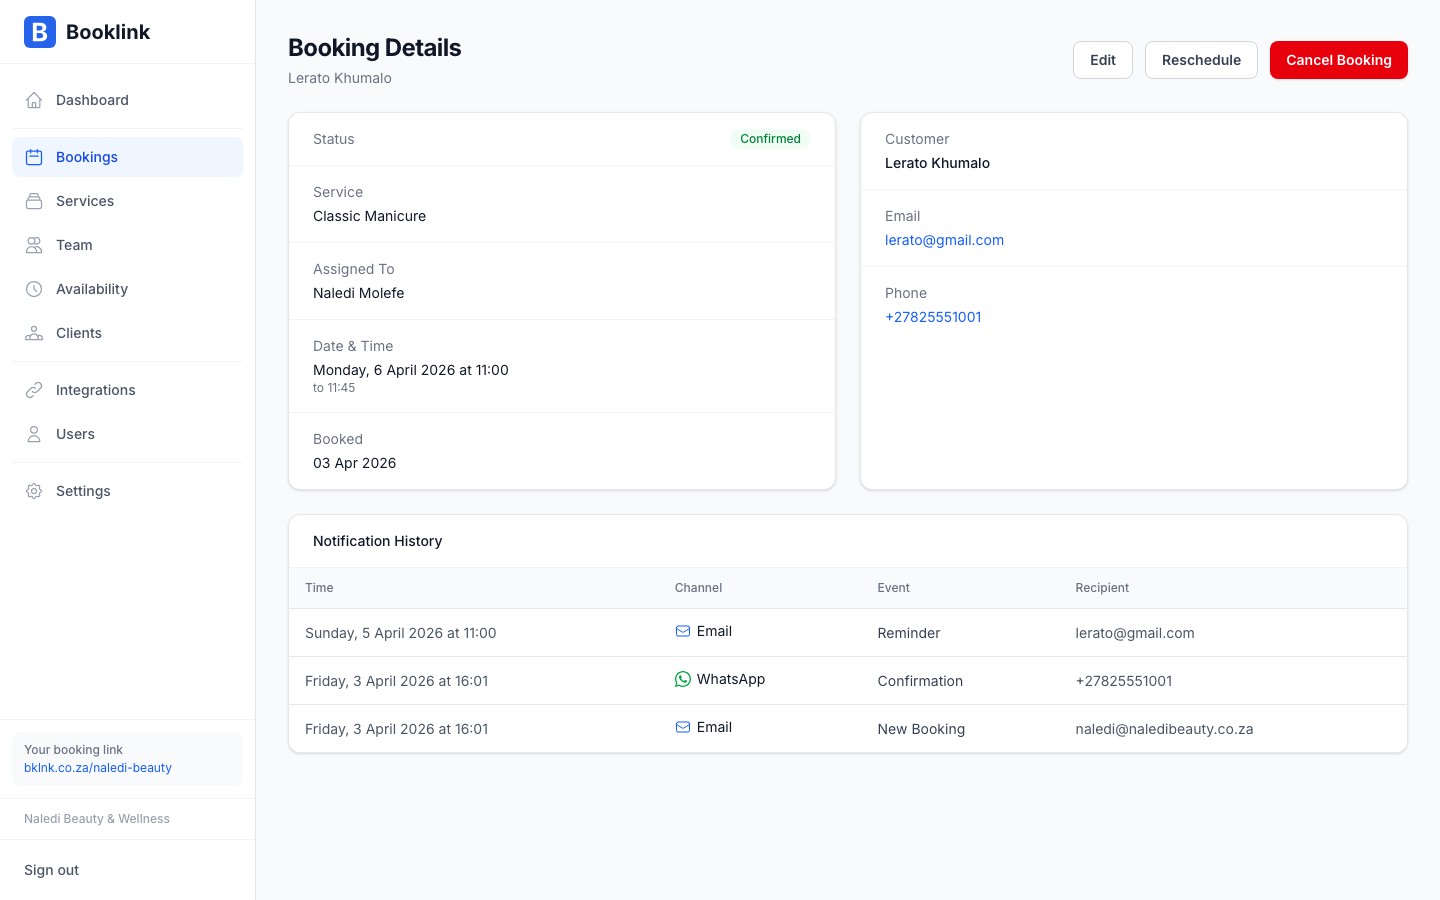Viewport: 1440px width, 900px height.
Task: Open Integrations via the link icon
Action: pos(34,390)
